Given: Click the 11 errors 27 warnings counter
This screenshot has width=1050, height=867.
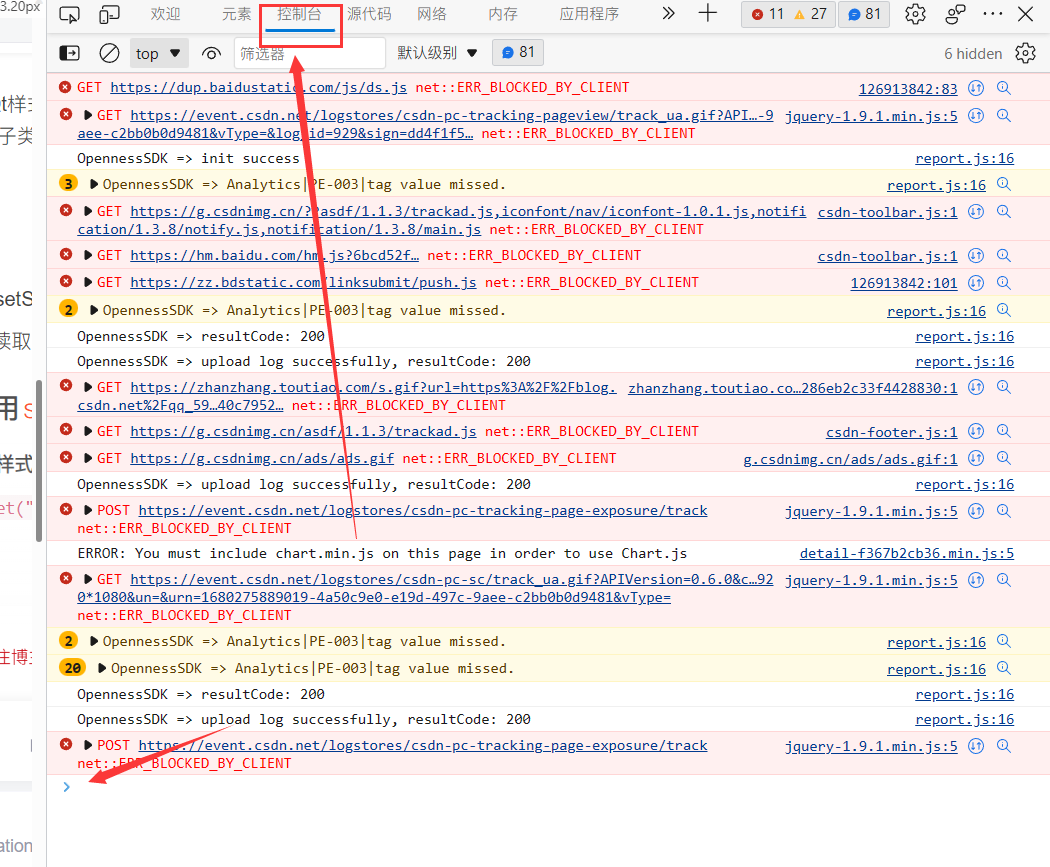Looking at the screenshot, I should (x=788, y=14).
